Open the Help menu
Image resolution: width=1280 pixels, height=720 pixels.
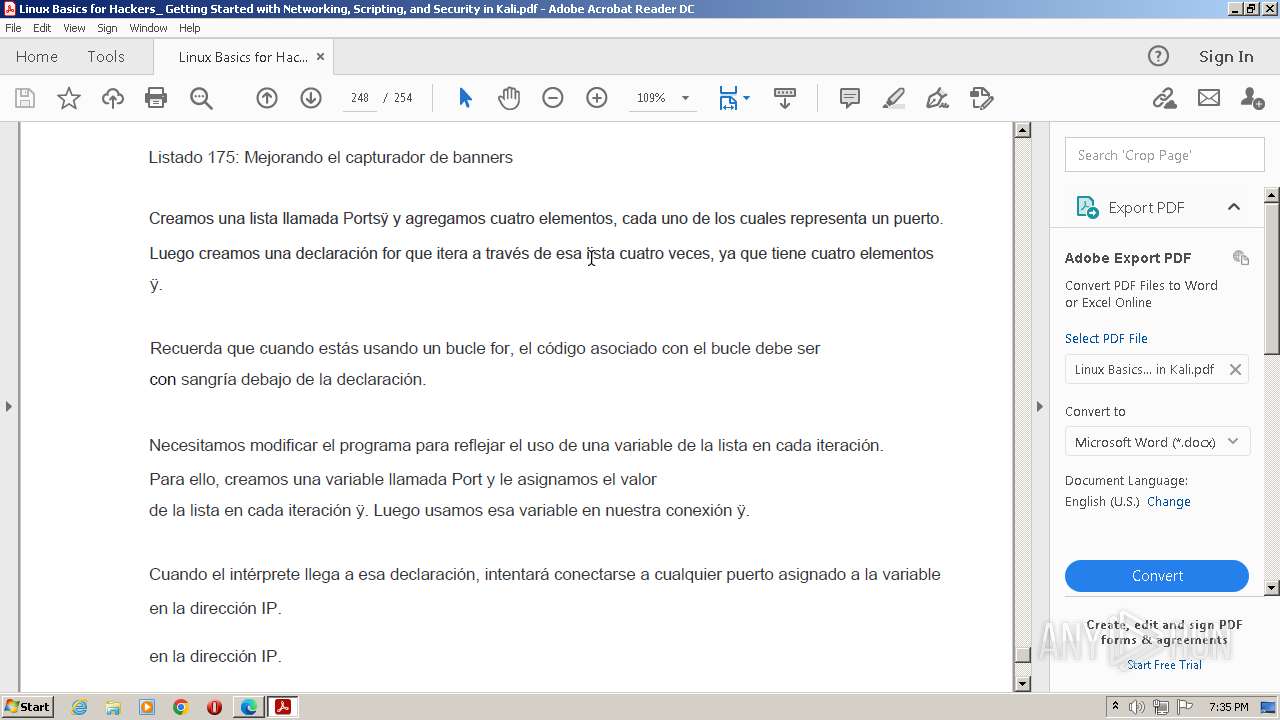[x=190, y=28]
